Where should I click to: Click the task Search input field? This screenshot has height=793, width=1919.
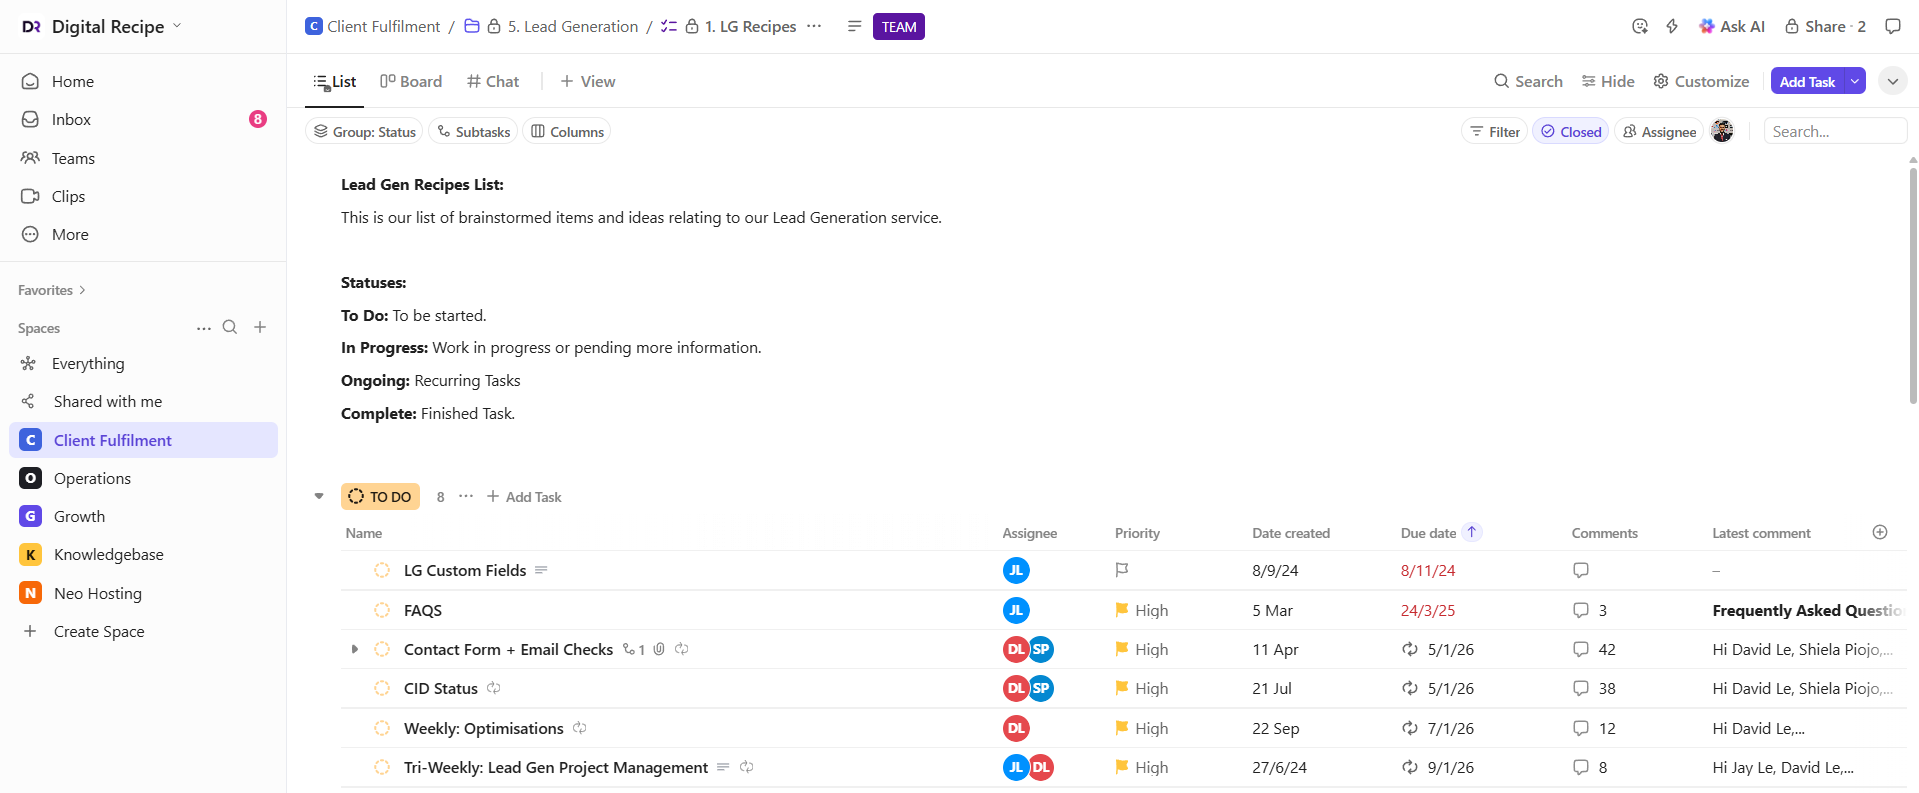(1834, 132)
